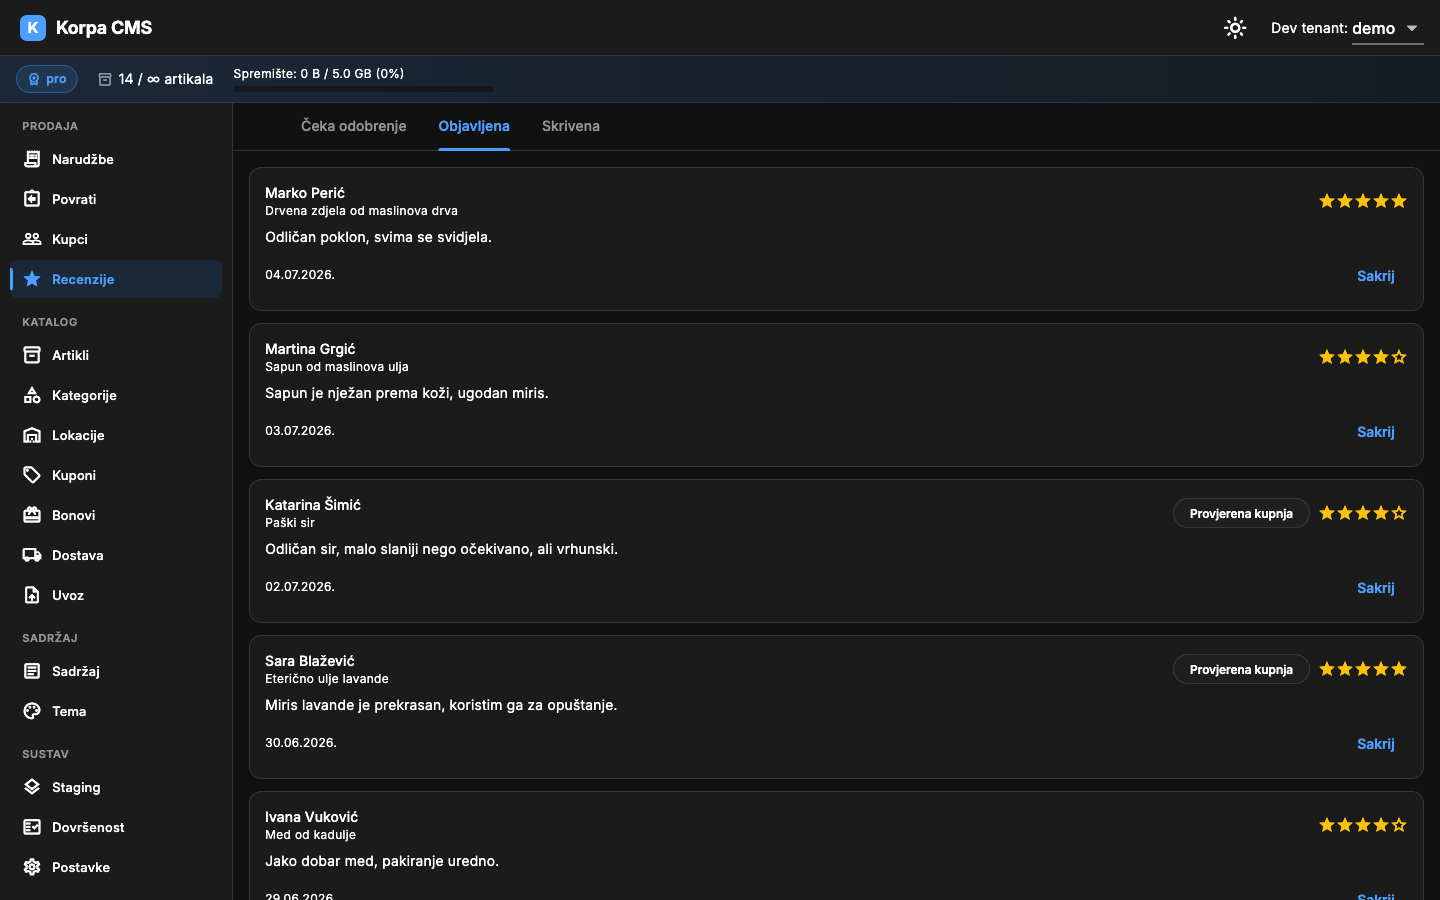Open Uvoz import file icon
This screenshot has height=900, width=1440.
[x=32, y=595]
